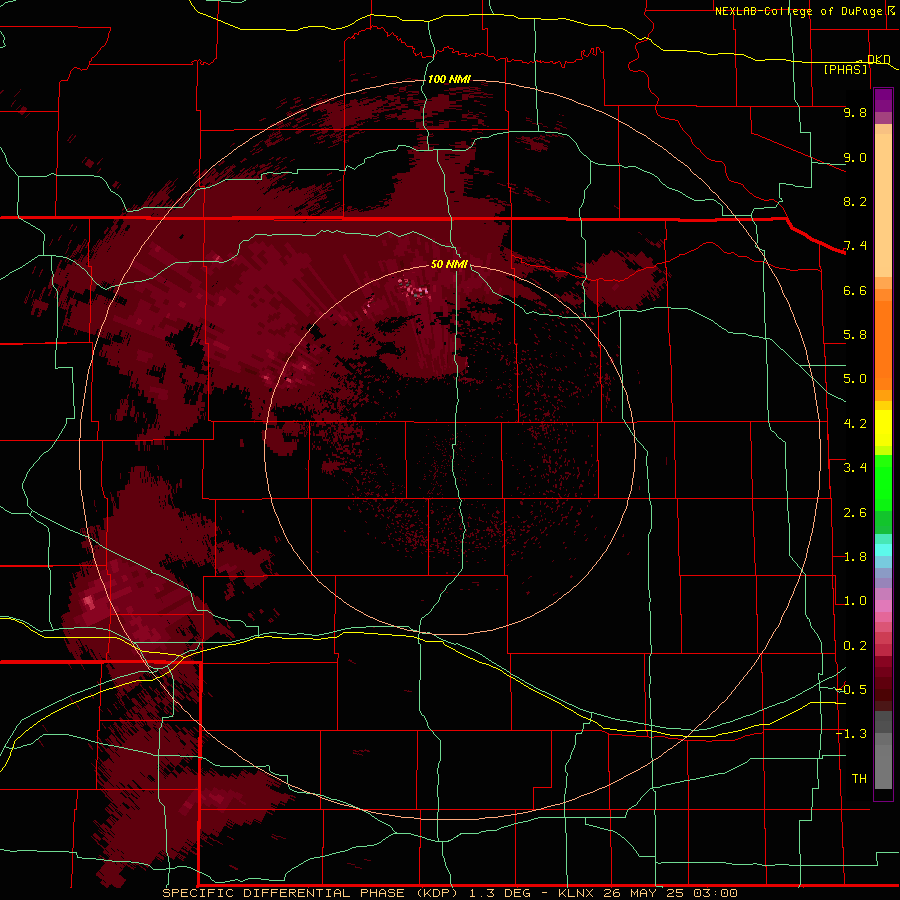Click the 8.2 value on the scale

point(855,201)
